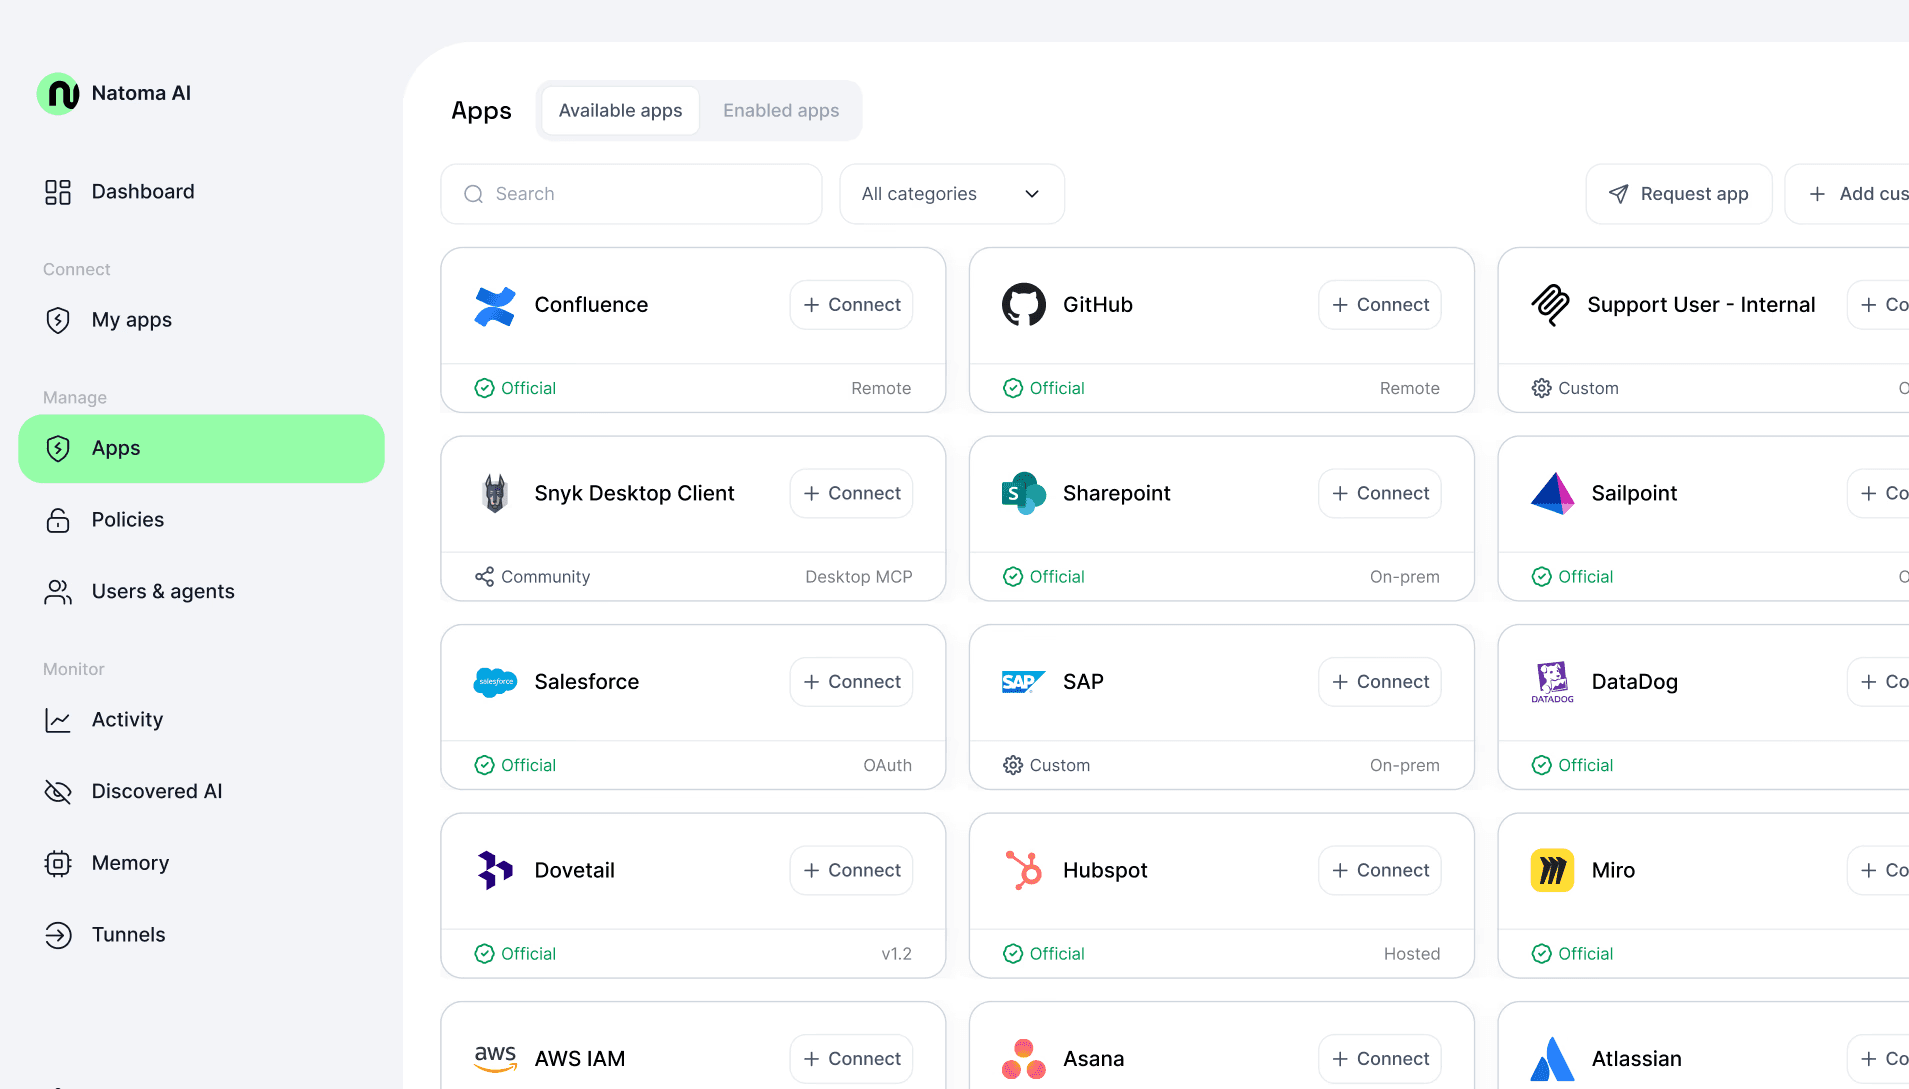Click the Hubspot sprocket logo
Viewport: 1909px width, 1089px height.
[1024, 871]
